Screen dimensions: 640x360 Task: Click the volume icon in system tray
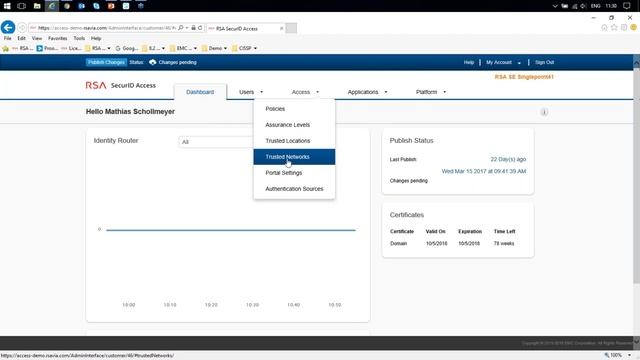pyautogui.click(x=583, y=6)
